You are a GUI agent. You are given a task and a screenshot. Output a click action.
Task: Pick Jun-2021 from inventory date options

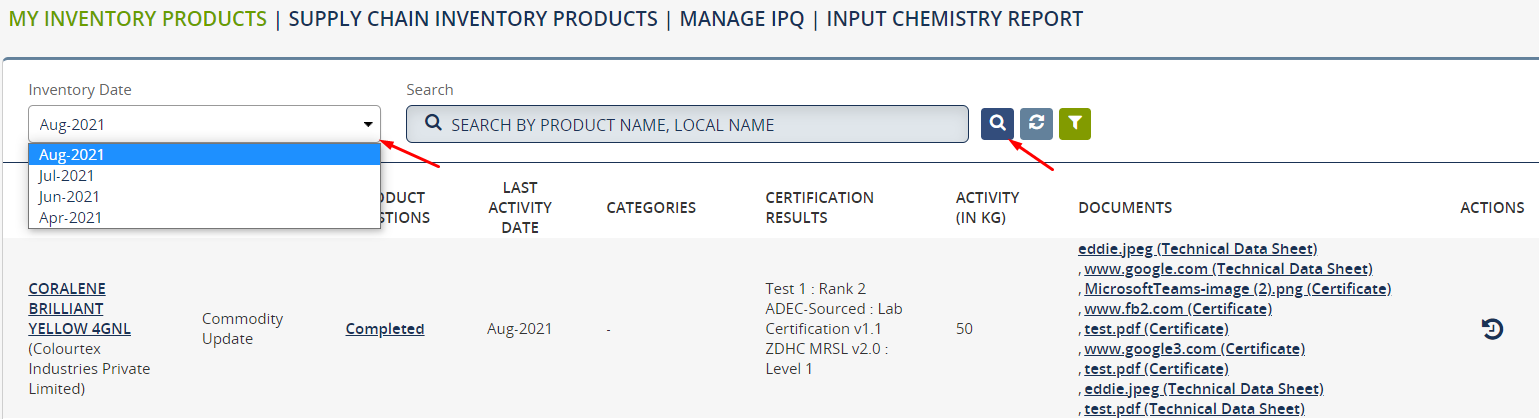[x=204, y=196]
